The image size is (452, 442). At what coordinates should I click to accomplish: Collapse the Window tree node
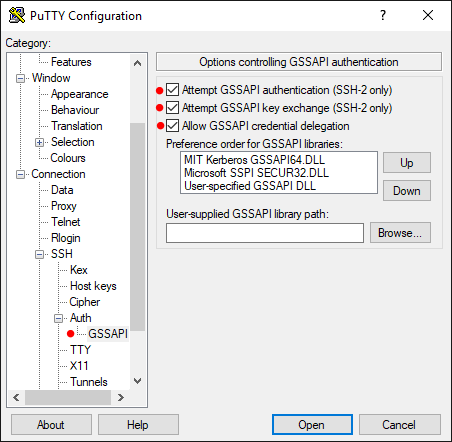[20, 78]
